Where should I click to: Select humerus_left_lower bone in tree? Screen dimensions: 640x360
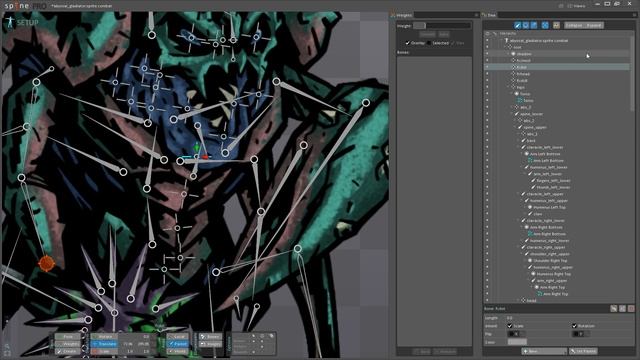[x=549, y=167]
